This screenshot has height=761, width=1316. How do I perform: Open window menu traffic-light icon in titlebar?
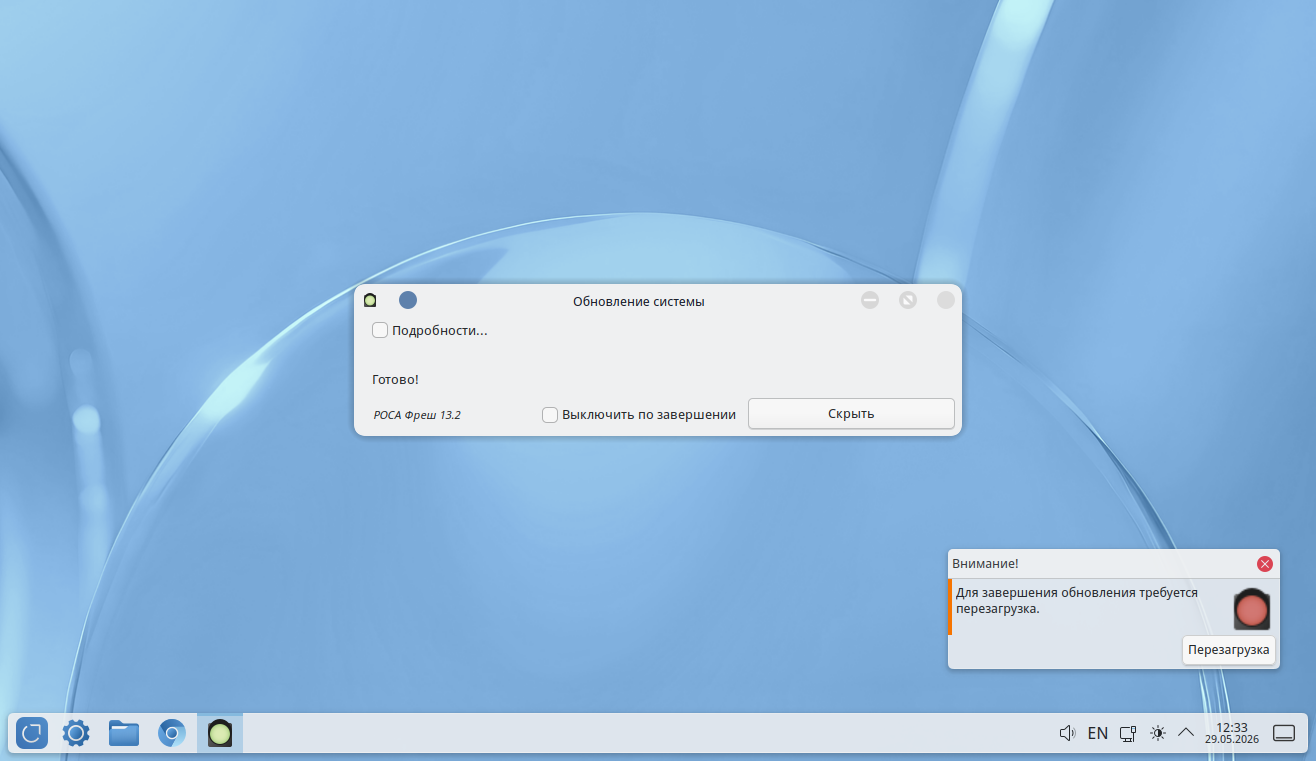coord(370,300)
